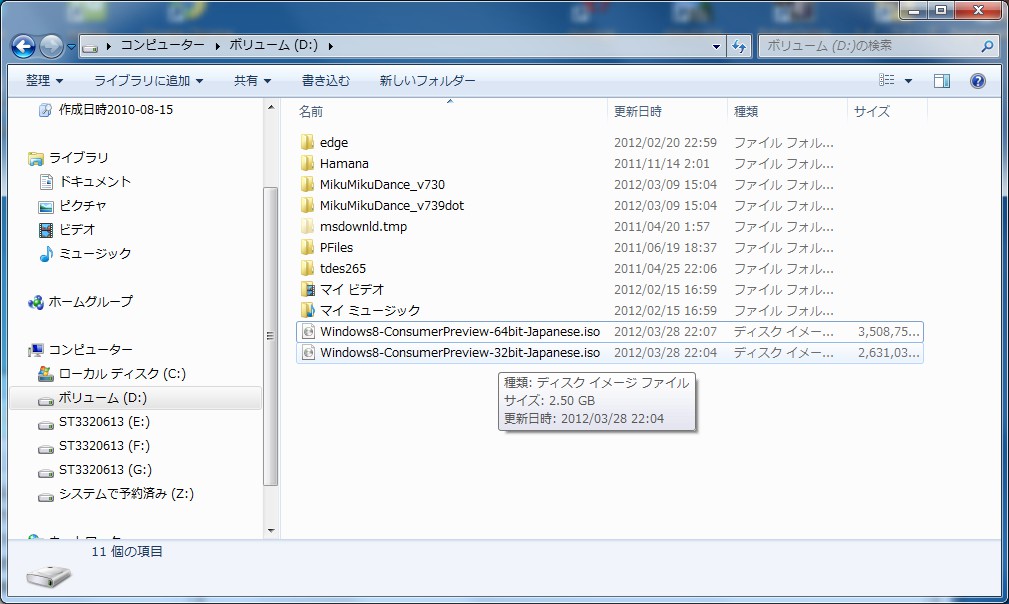Open the 整理 menu
The width and height of the screenshot is (1009, 604).
tap(44, 80)
